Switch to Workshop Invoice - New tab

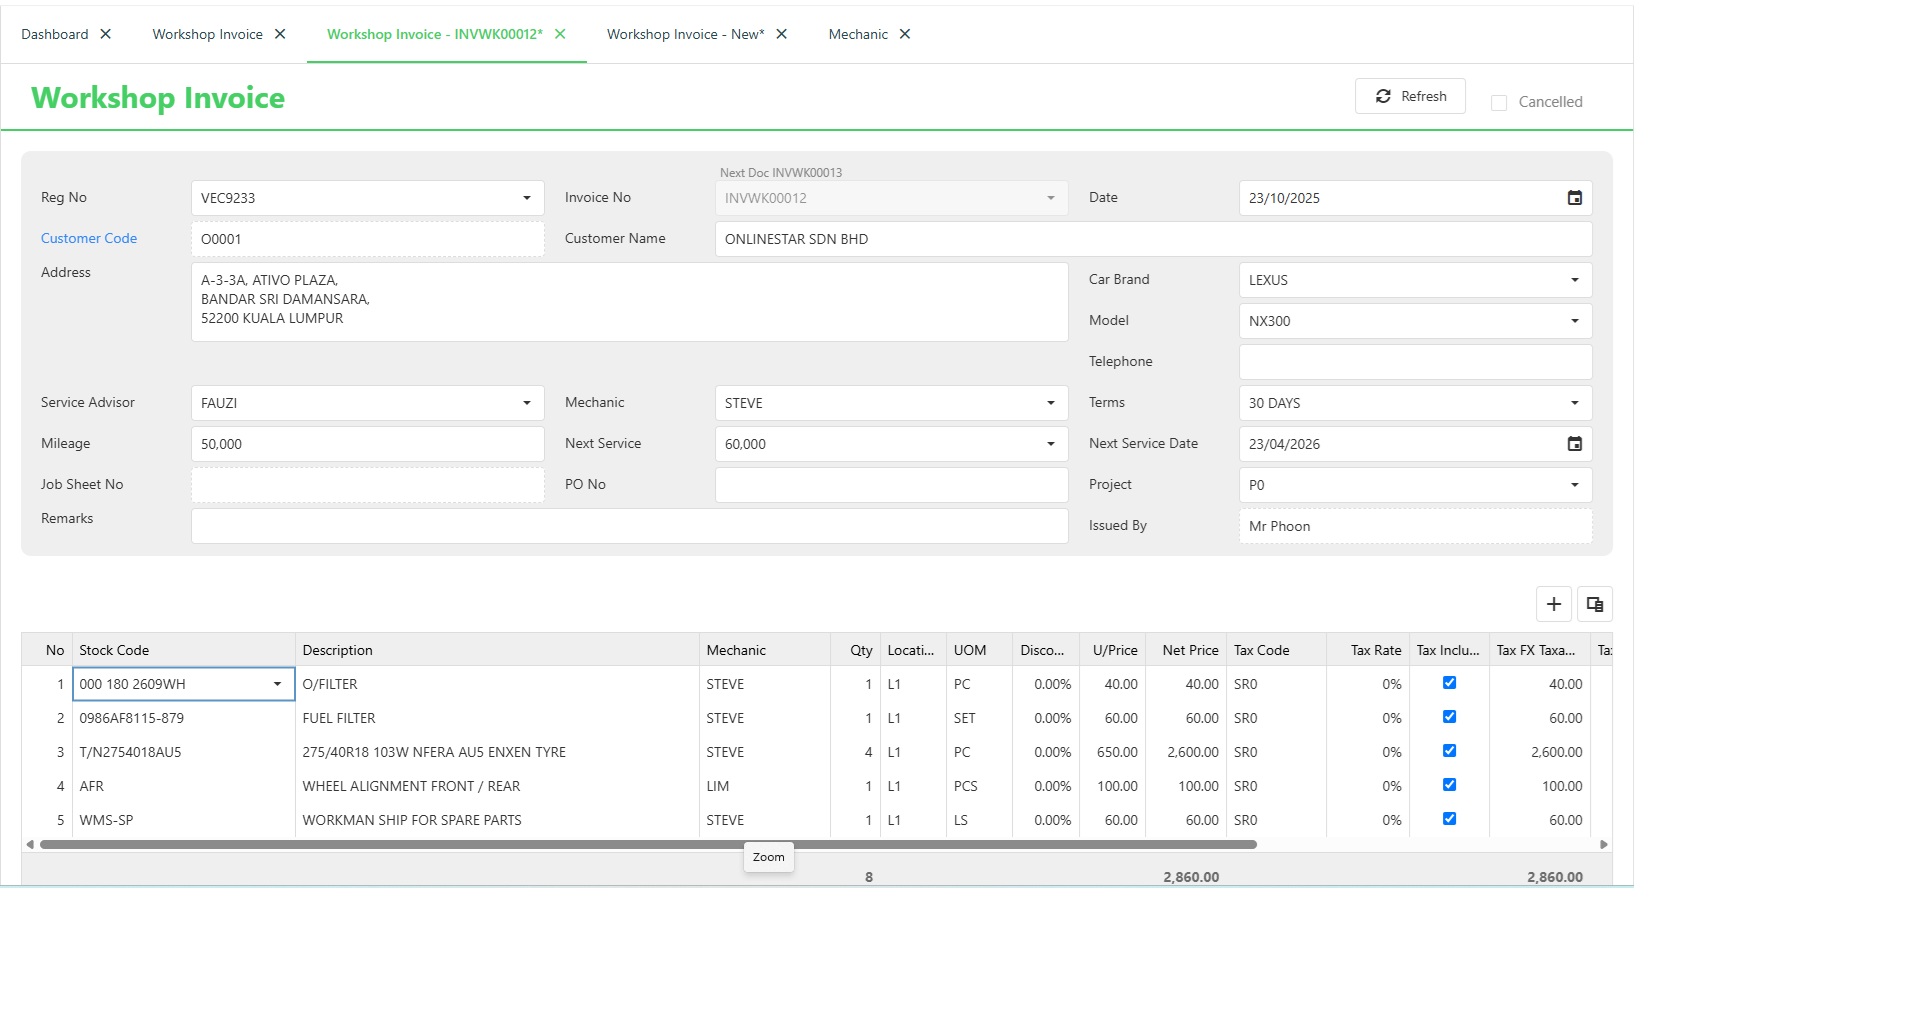tap(685, 34)
